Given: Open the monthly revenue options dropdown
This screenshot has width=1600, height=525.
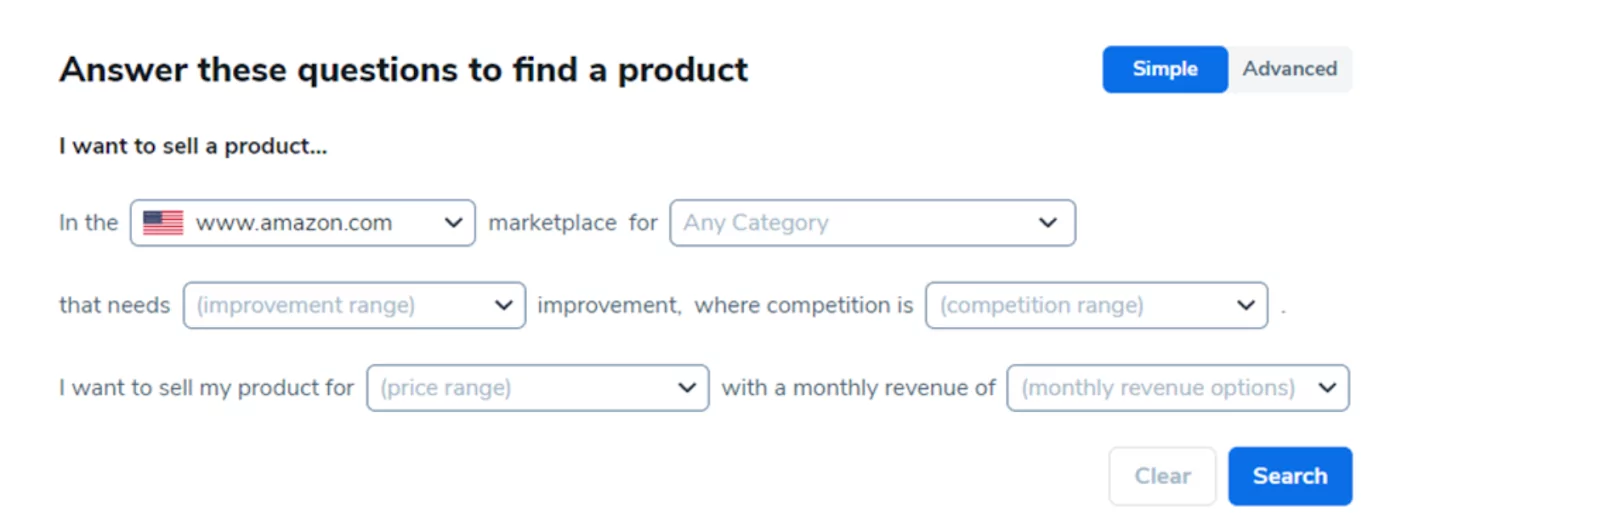Looking at the screenshot, I should click(x=1178, y=388).
